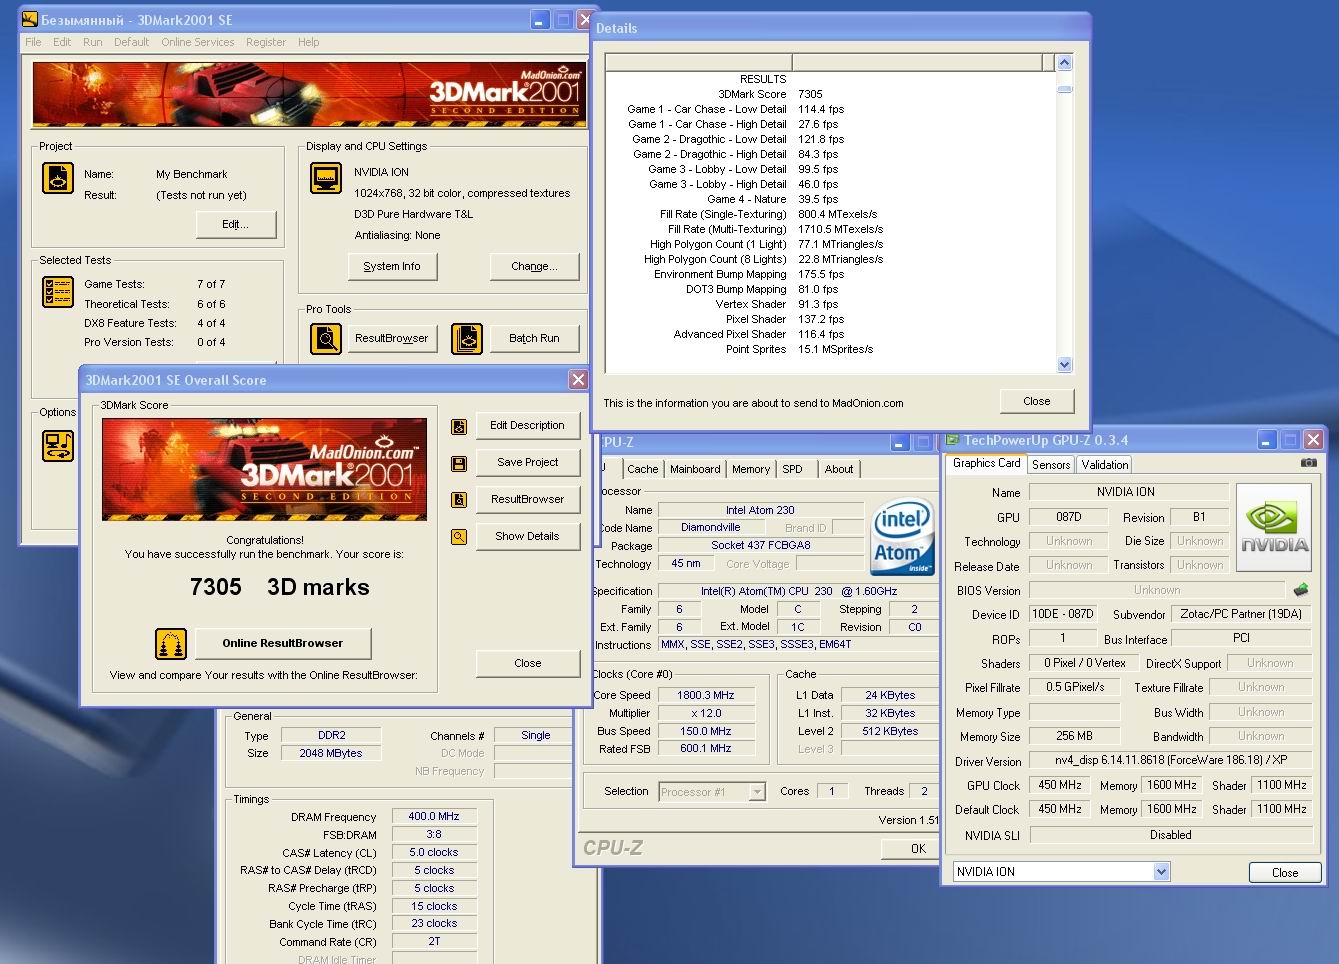Click the icon beside ResultBrowser in Overall Score dialog

459,499
